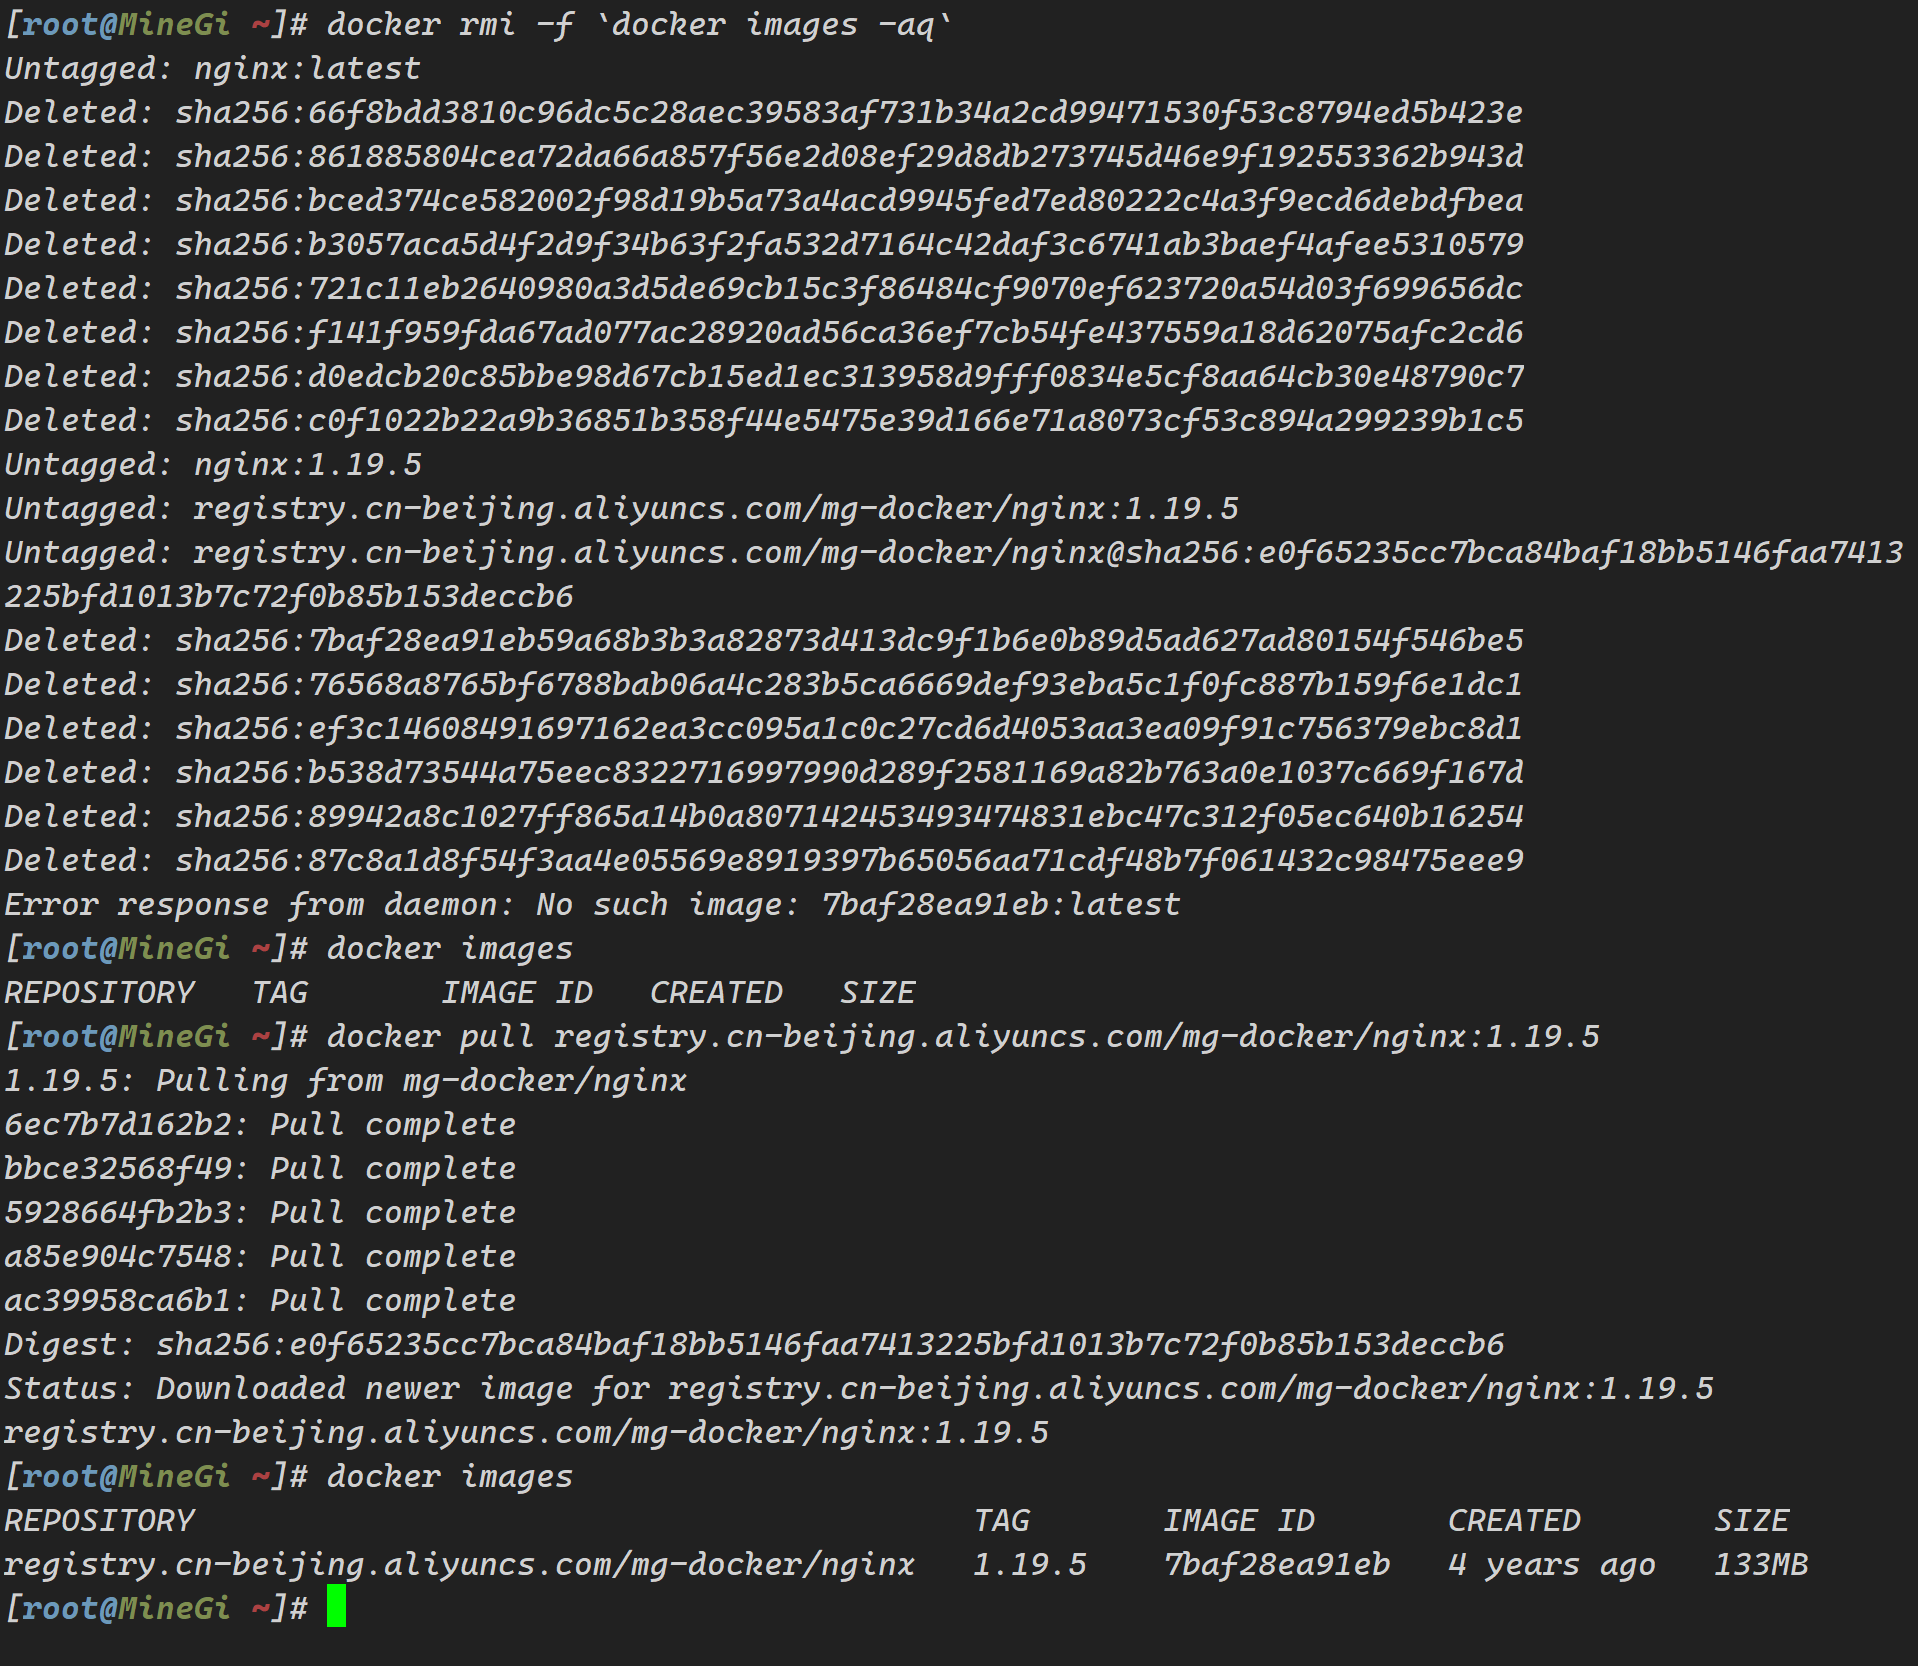The width and height of the screenshot is (1918, 1666).
Task: Click the Deleted sha256:66f8bdd3810c line
Action: pyautogui.click(x=764, y=112)
